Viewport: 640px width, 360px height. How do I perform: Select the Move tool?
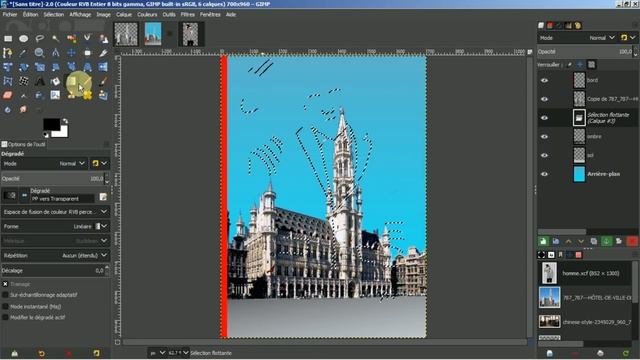[x=71, y=53]
